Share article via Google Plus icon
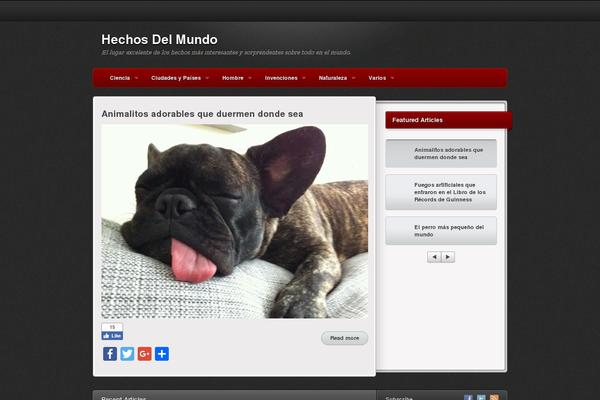The width and height of the screenshot is (600, 400). tap(144, 354)
